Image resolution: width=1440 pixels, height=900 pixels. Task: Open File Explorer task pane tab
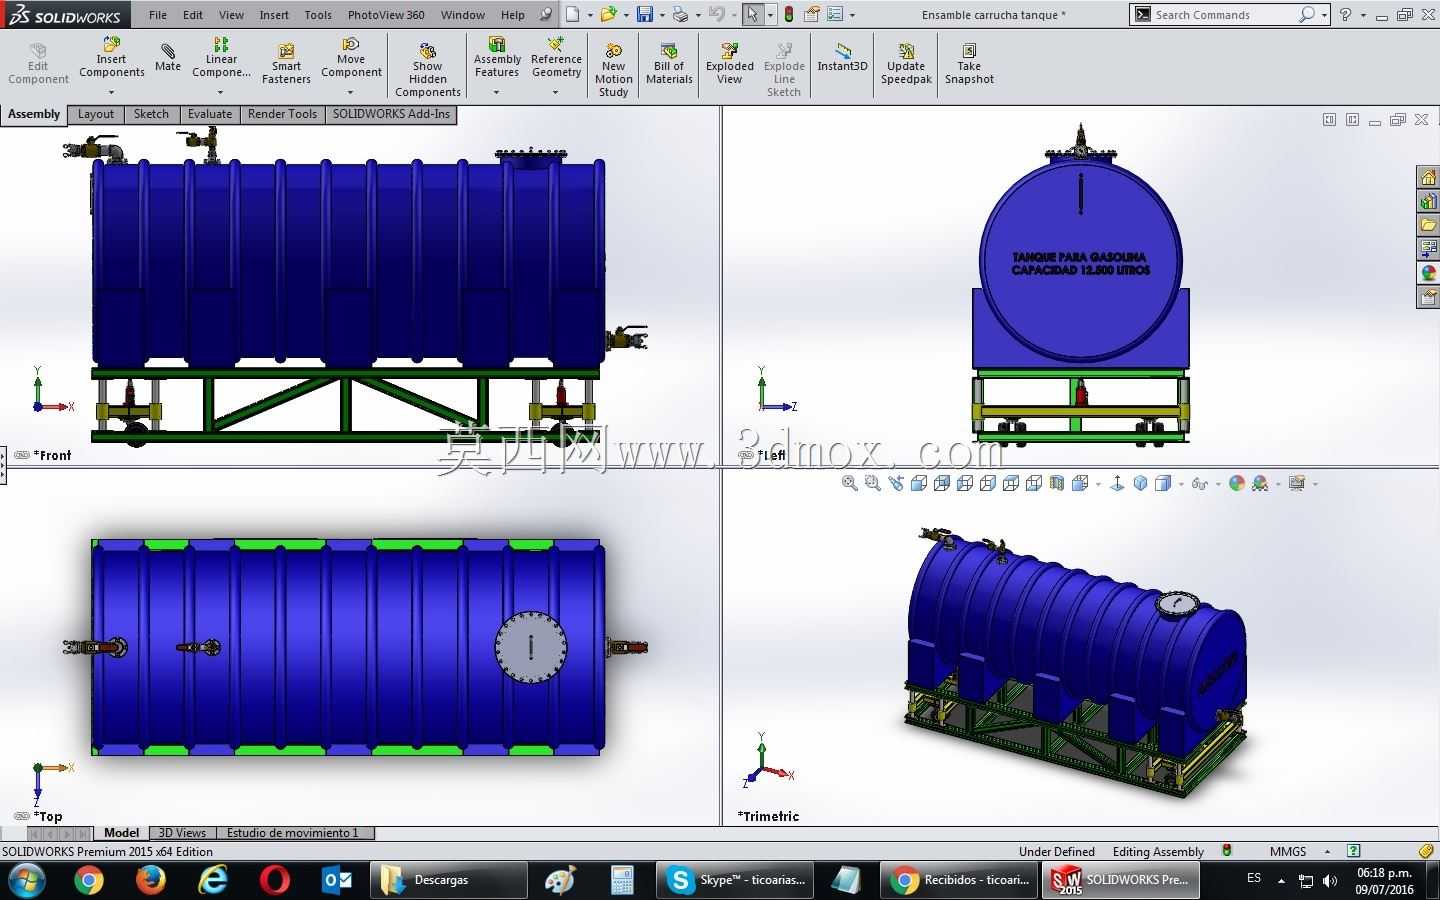point(1428,225)
